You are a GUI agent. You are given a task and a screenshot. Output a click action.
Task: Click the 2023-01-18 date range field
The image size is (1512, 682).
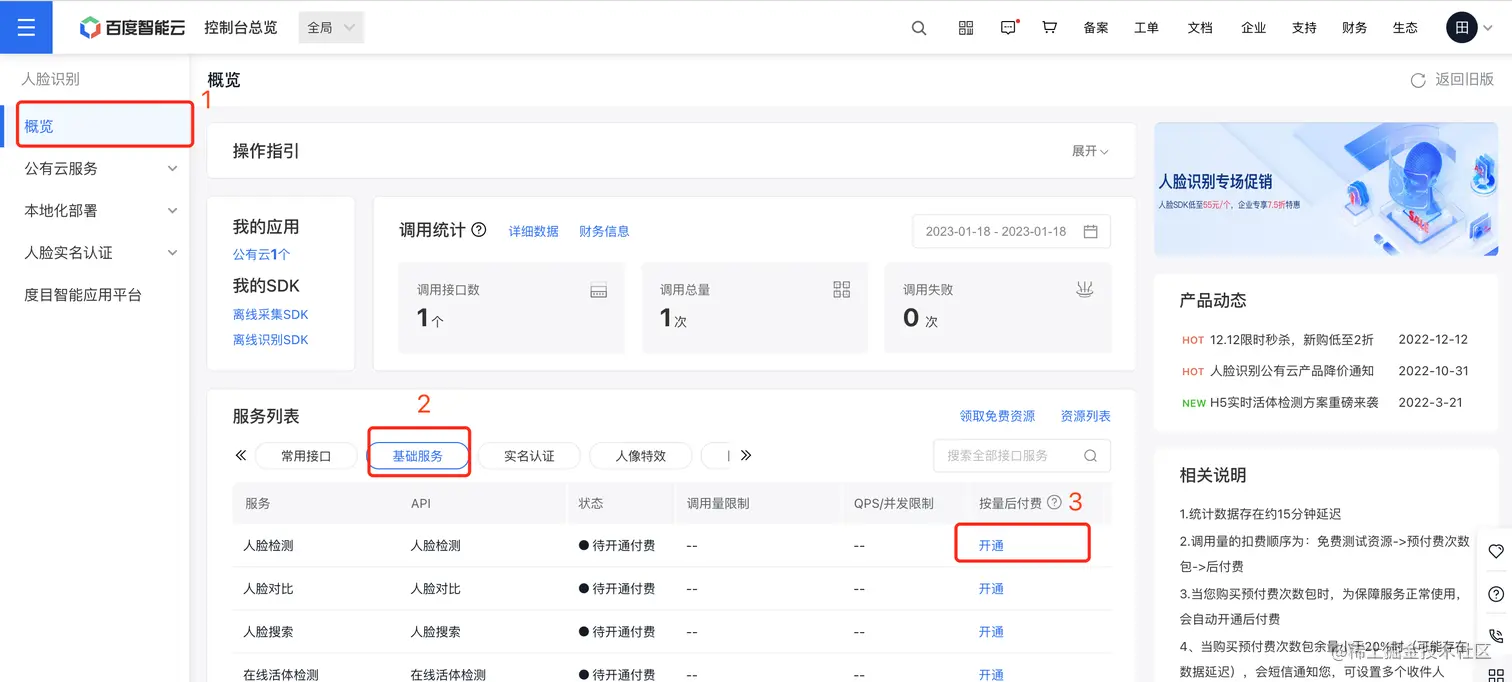coord(1011,231)
